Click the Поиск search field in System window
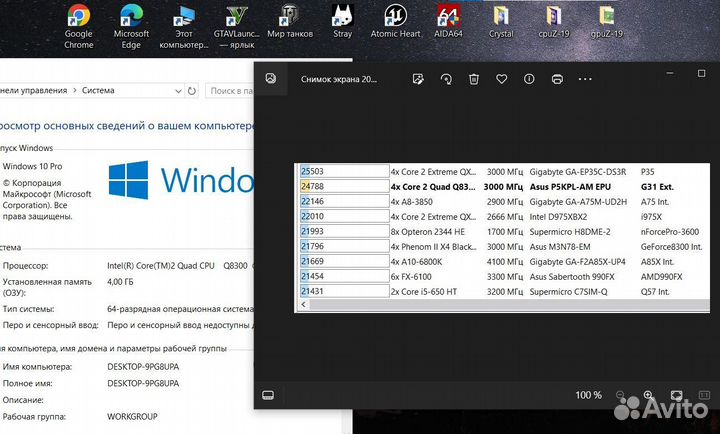This screenshot has height=434, width=720. (x=230, y=91)
